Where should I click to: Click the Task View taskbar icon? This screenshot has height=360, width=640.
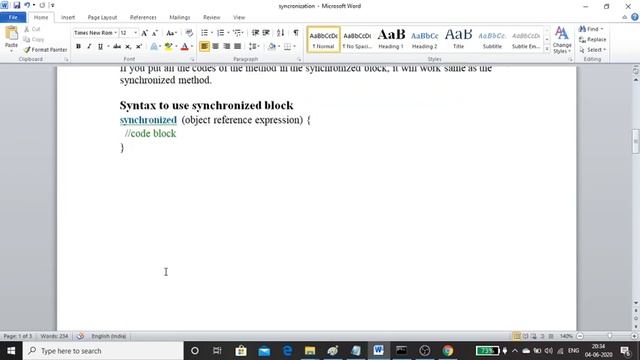tap(217, 351)
